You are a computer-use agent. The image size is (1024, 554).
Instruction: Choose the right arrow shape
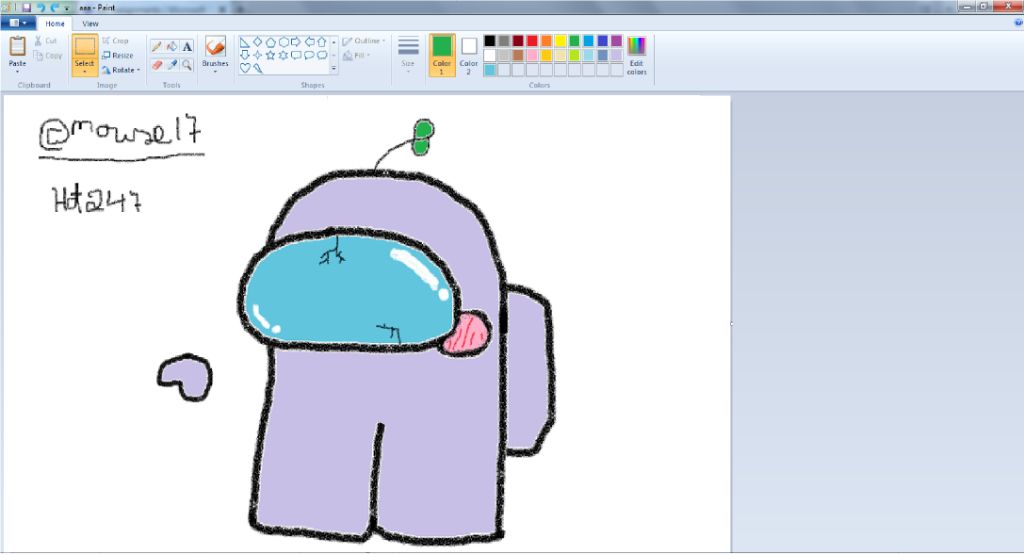pos(296,42)
